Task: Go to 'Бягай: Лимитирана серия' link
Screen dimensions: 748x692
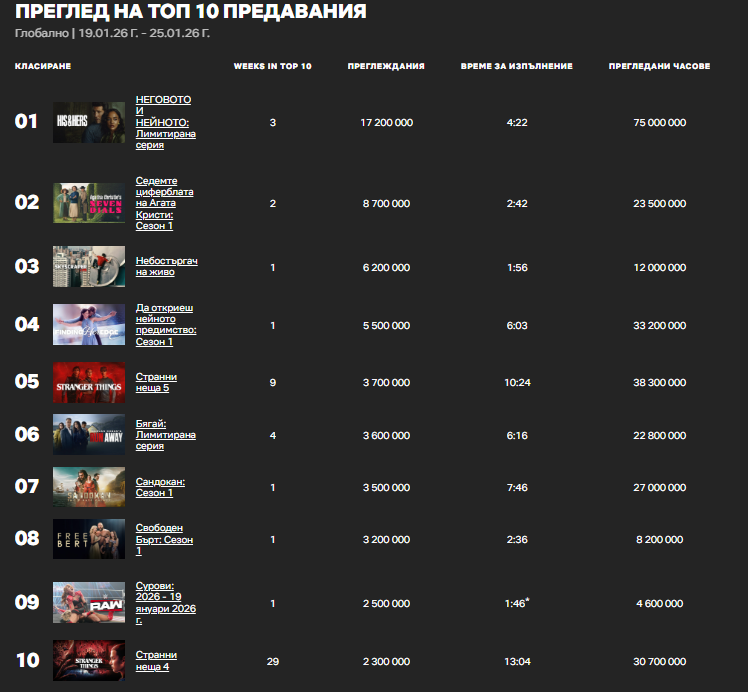Action: point(165,435)
